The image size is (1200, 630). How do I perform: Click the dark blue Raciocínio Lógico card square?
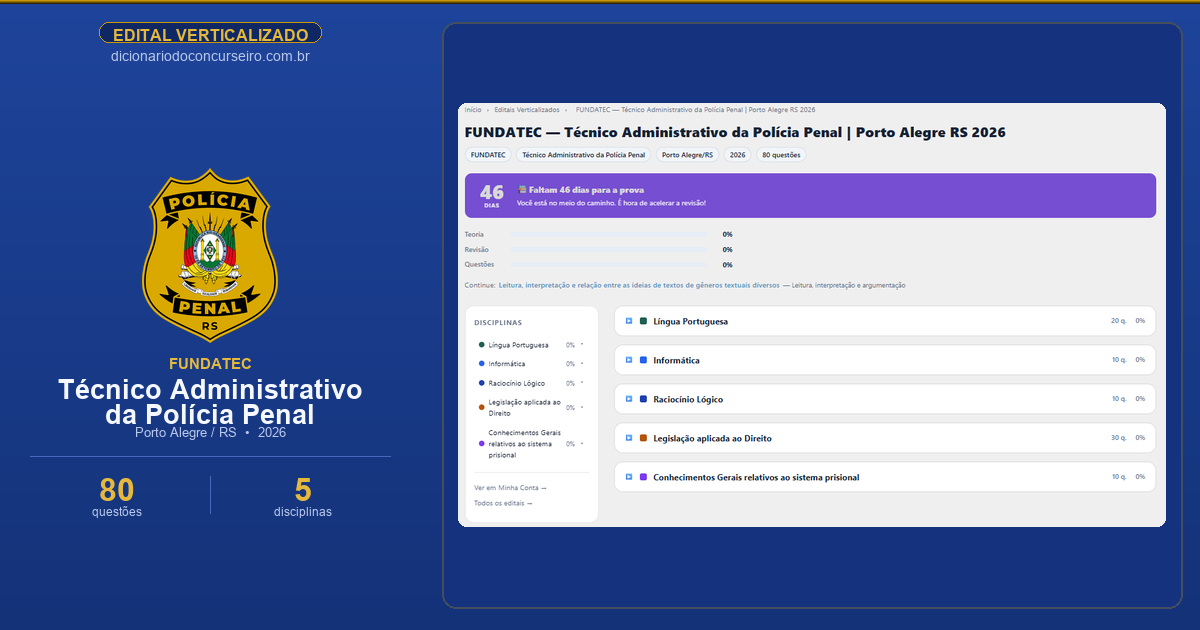point(643,399)
